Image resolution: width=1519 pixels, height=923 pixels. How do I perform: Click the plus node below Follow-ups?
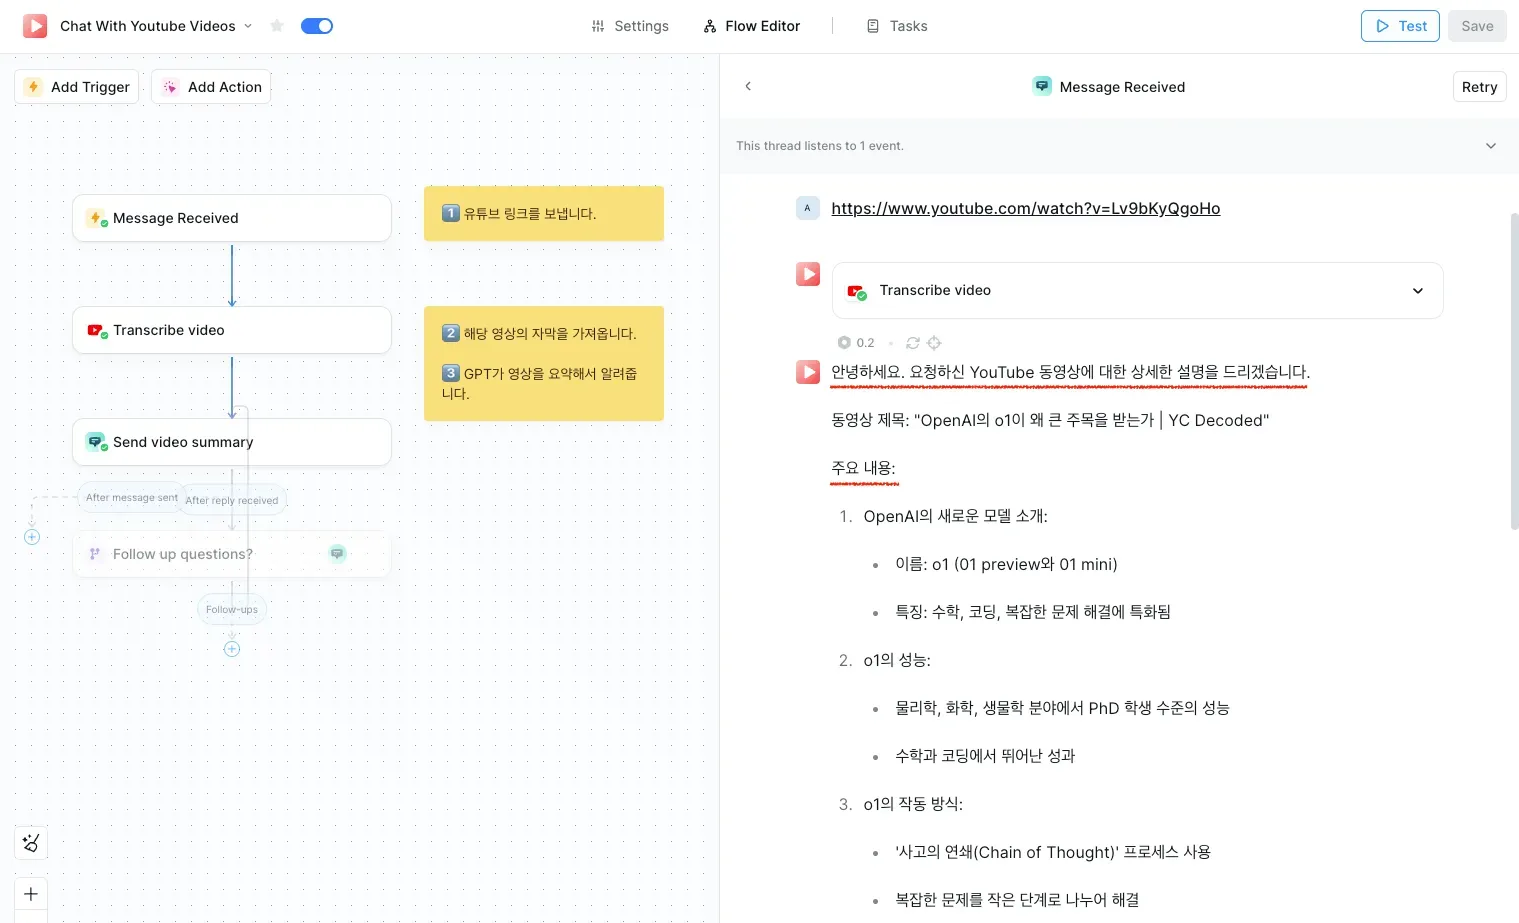coord(232,649)
